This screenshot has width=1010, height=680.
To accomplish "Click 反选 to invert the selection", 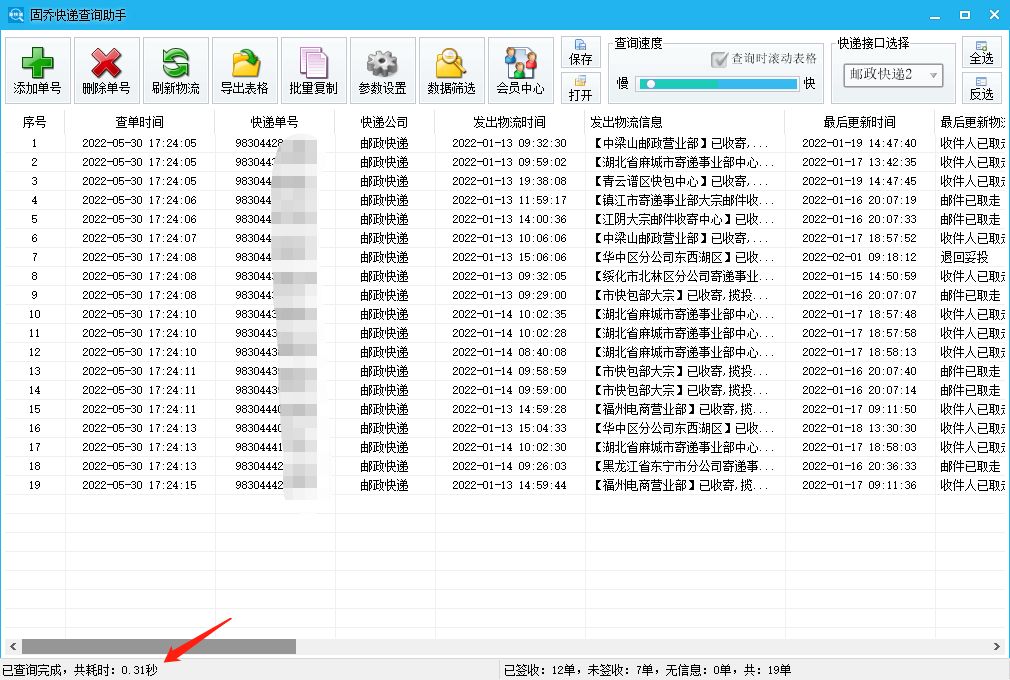I will (981, 89).
